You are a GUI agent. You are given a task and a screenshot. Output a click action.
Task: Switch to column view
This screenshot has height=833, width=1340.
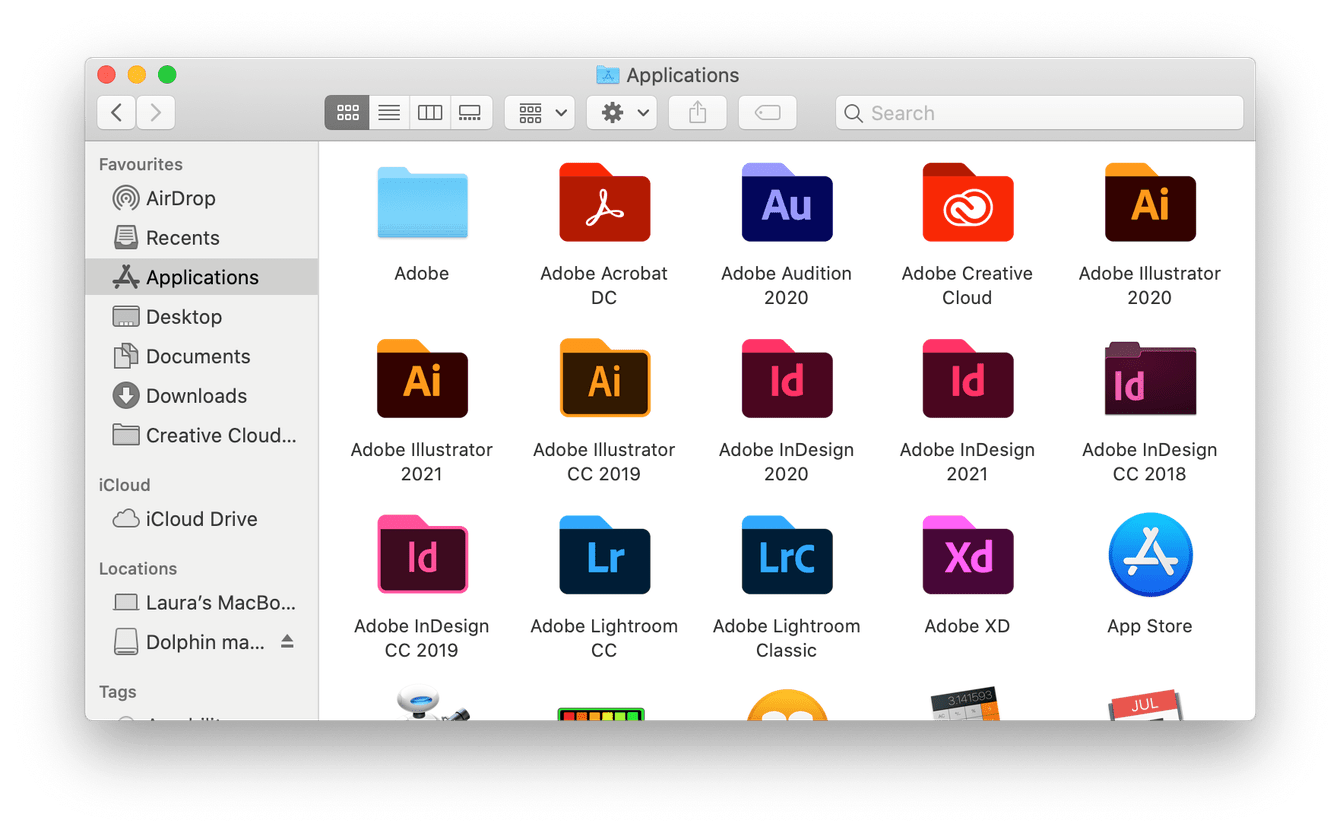(430, 113)
